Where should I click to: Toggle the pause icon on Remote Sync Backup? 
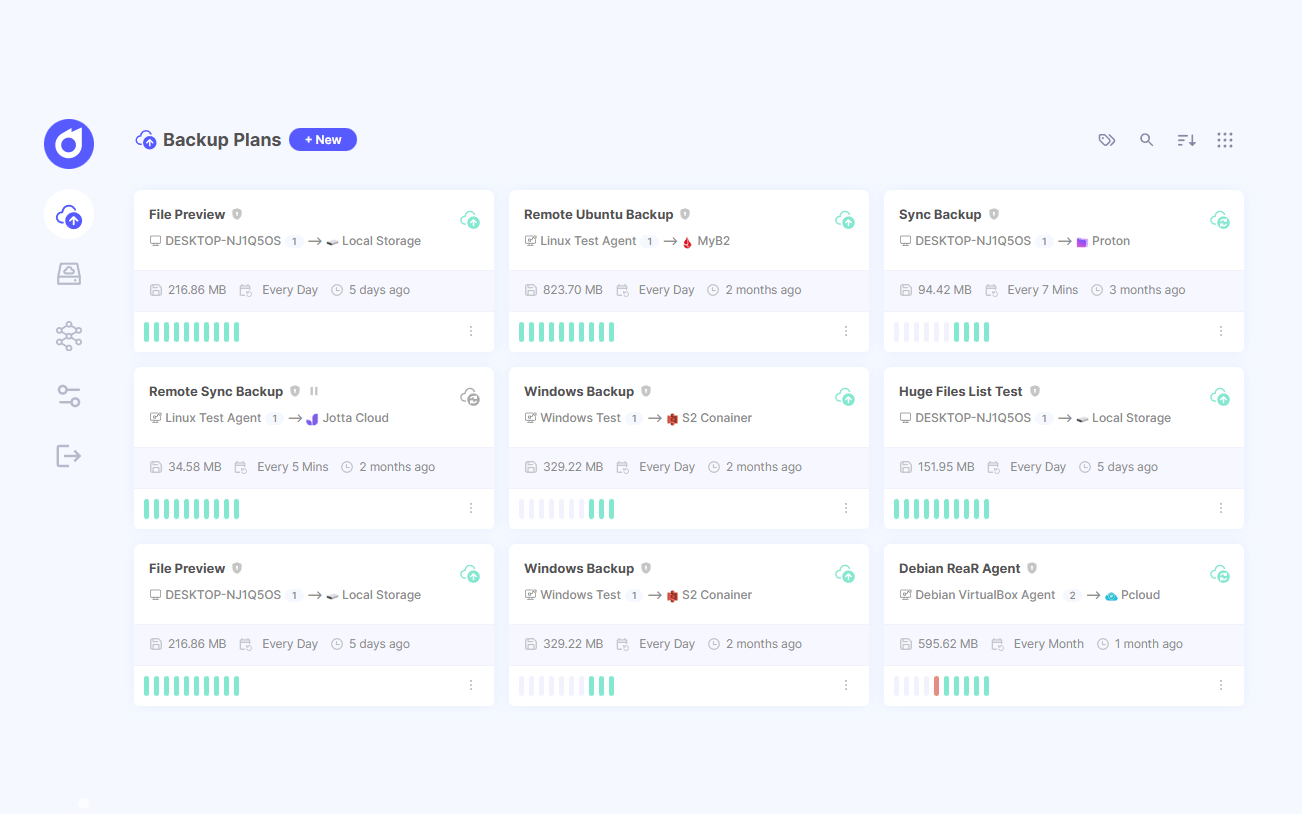tap(314, 390)
